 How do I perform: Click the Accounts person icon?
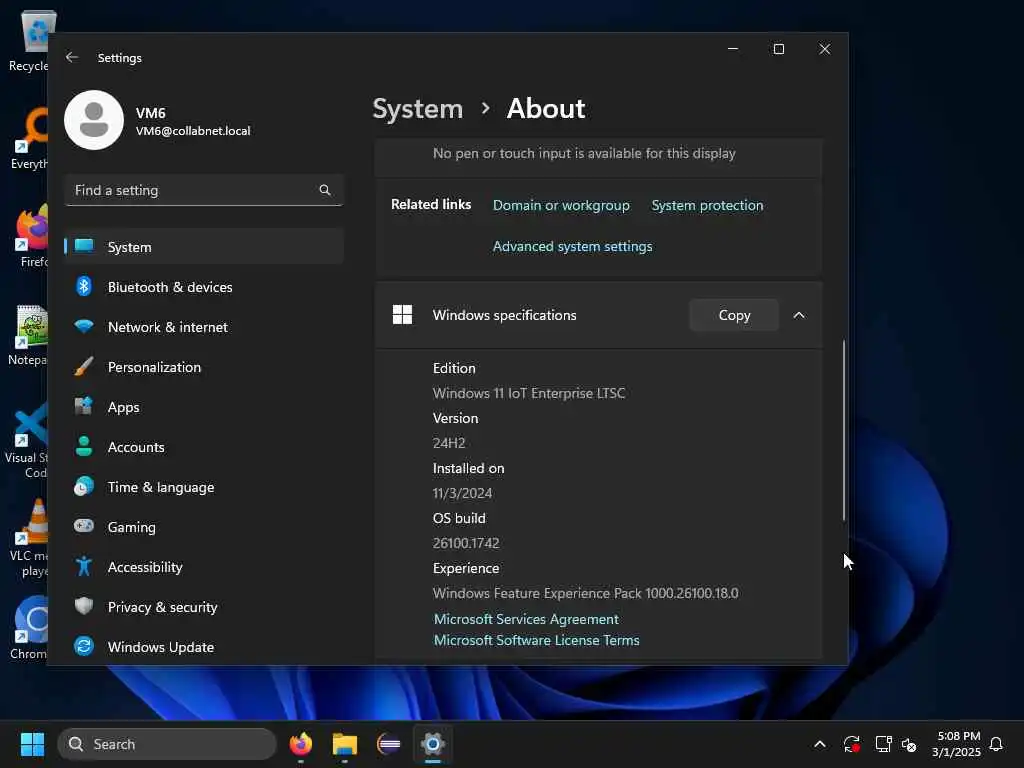click(x=84, y=447)
